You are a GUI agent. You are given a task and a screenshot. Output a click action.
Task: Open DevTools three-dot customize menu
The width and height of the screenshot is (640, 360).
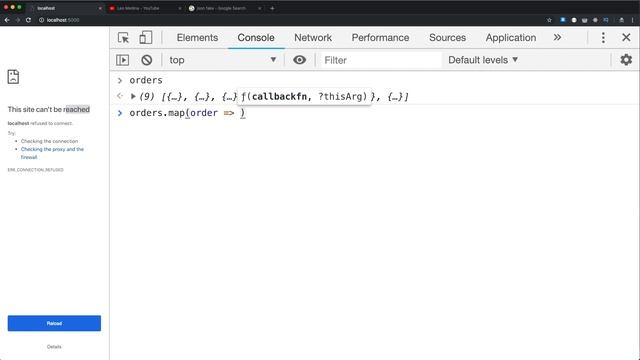603,38
